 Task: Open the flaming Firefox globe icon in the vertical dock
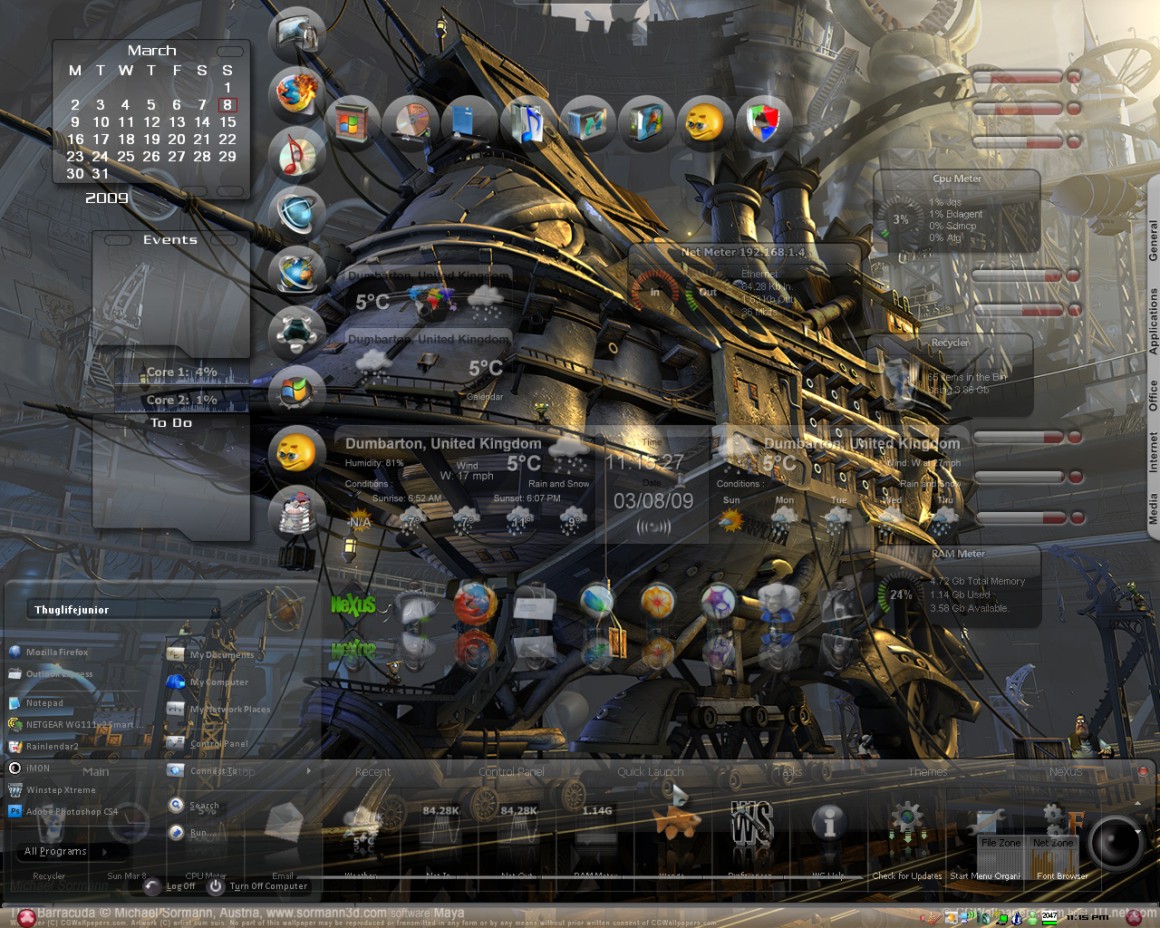(297, 93)
